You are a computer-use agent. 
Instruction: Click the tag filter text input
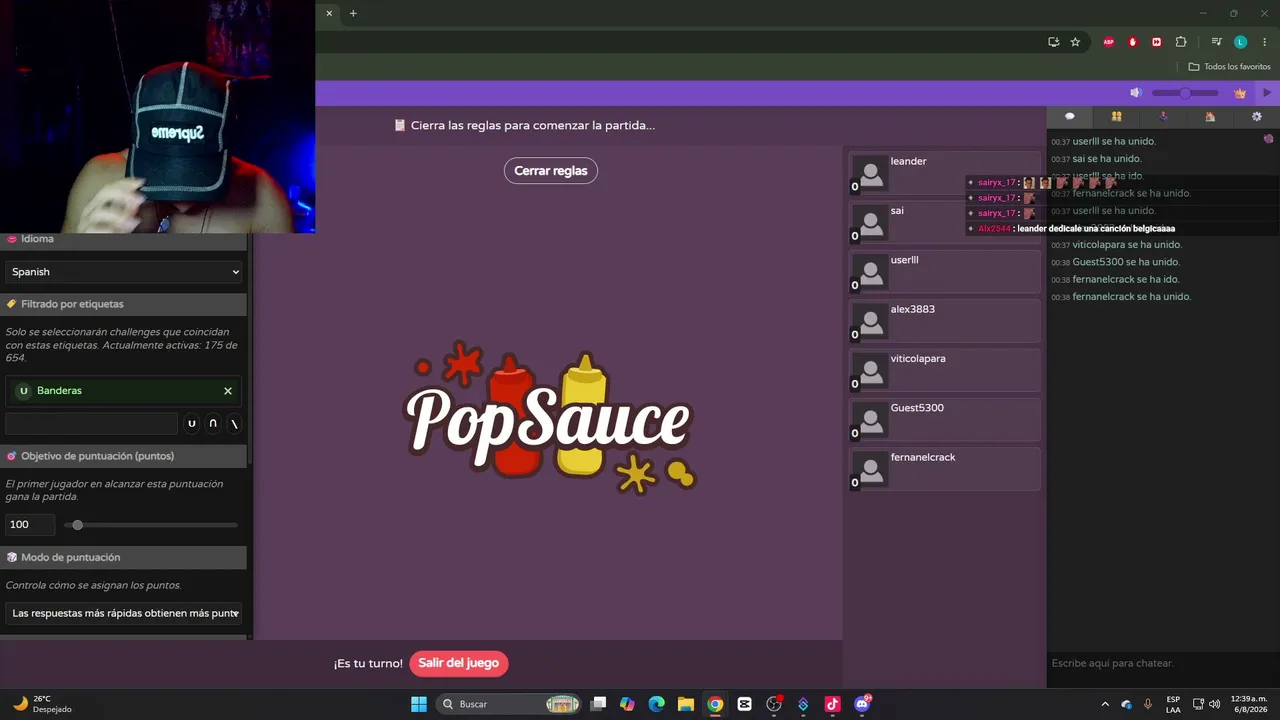[x=92, y=424]
